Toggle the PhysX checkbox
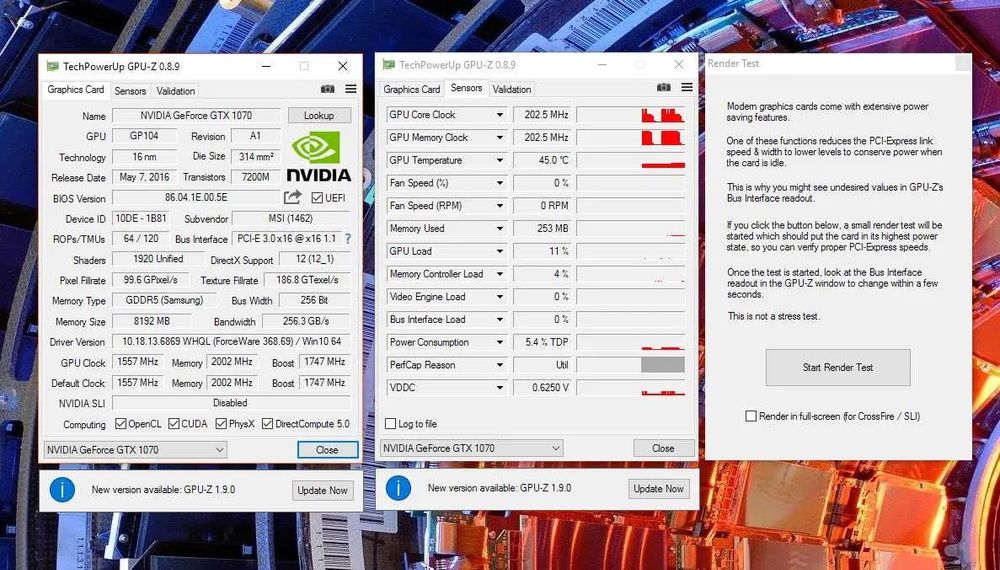 click(221, 423)
